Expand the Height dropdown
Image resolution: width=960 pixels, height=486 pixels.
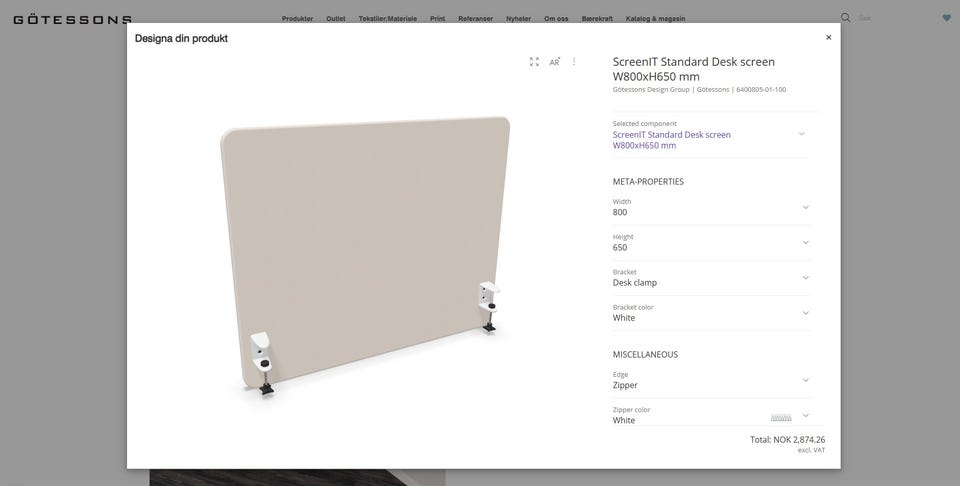[711, 242]
